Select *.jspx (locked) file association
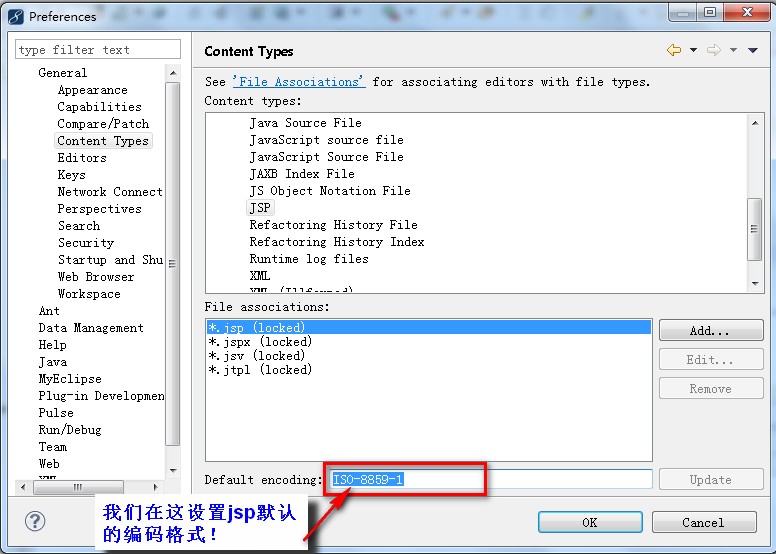Viewport: 776px width, 554px height. (260, 342)
